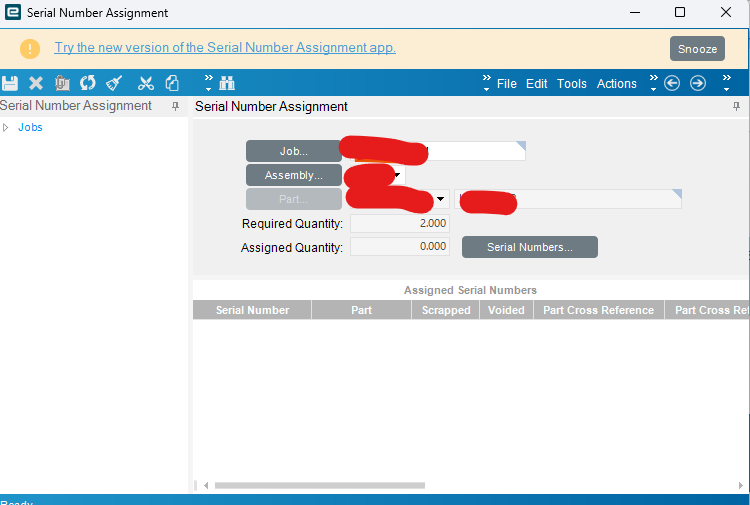Click the part description field
The height and width of the screenshot is (505, 750).
(568, 198)
